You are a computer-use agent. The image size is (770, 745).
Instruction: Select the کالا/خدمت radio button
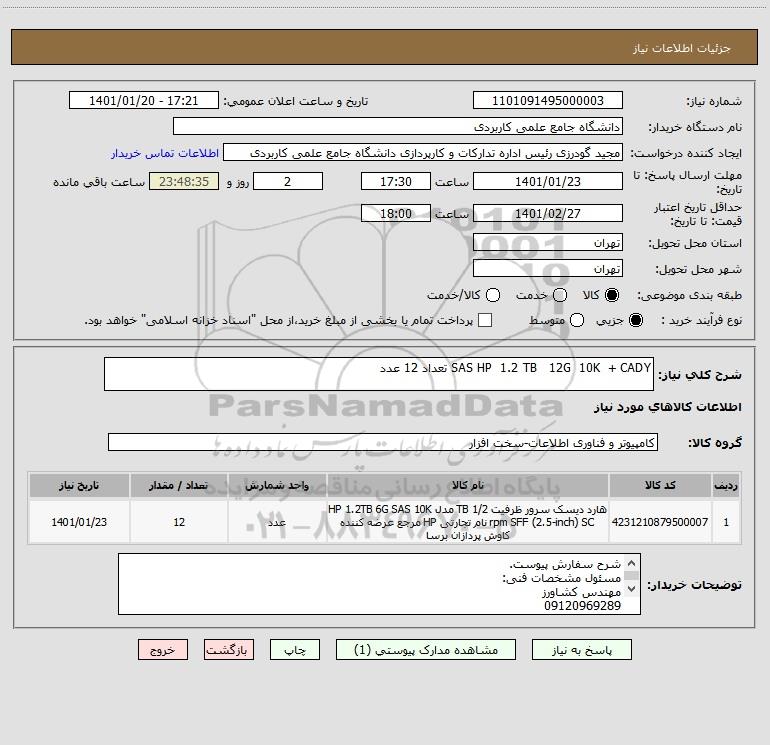[493, 295]
